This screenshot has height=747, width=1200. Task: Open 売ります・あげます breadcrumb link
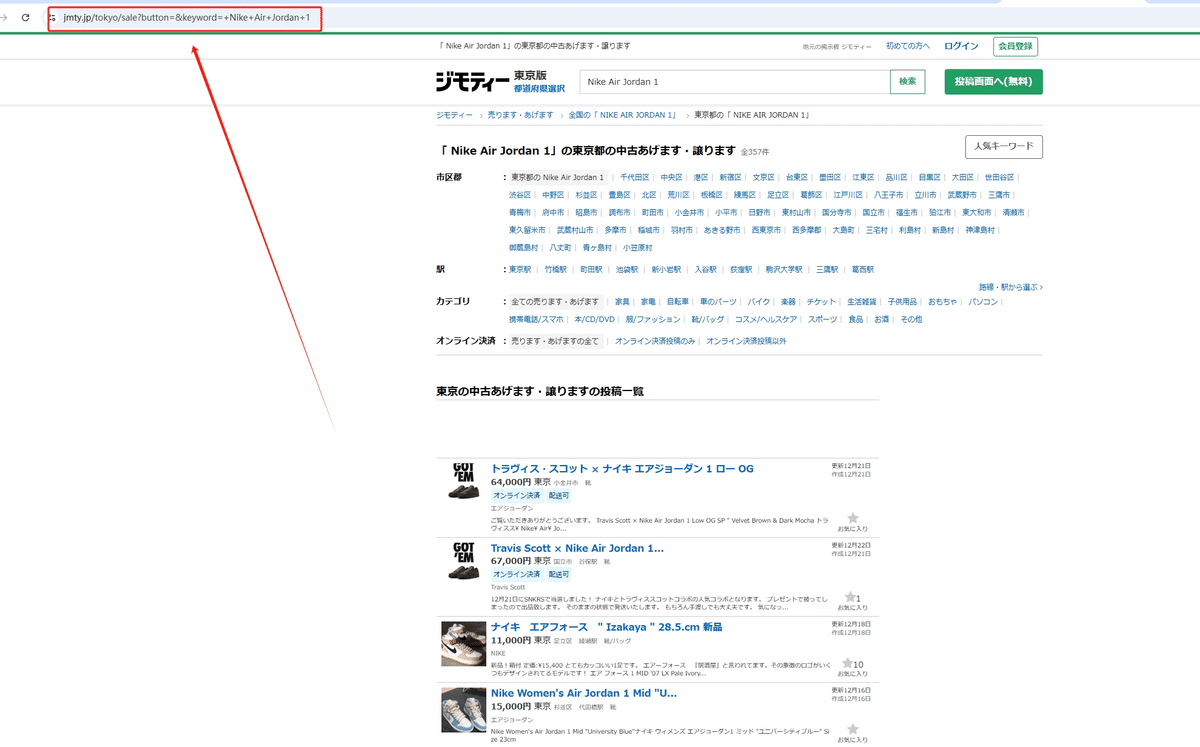(x=520, y=115)
